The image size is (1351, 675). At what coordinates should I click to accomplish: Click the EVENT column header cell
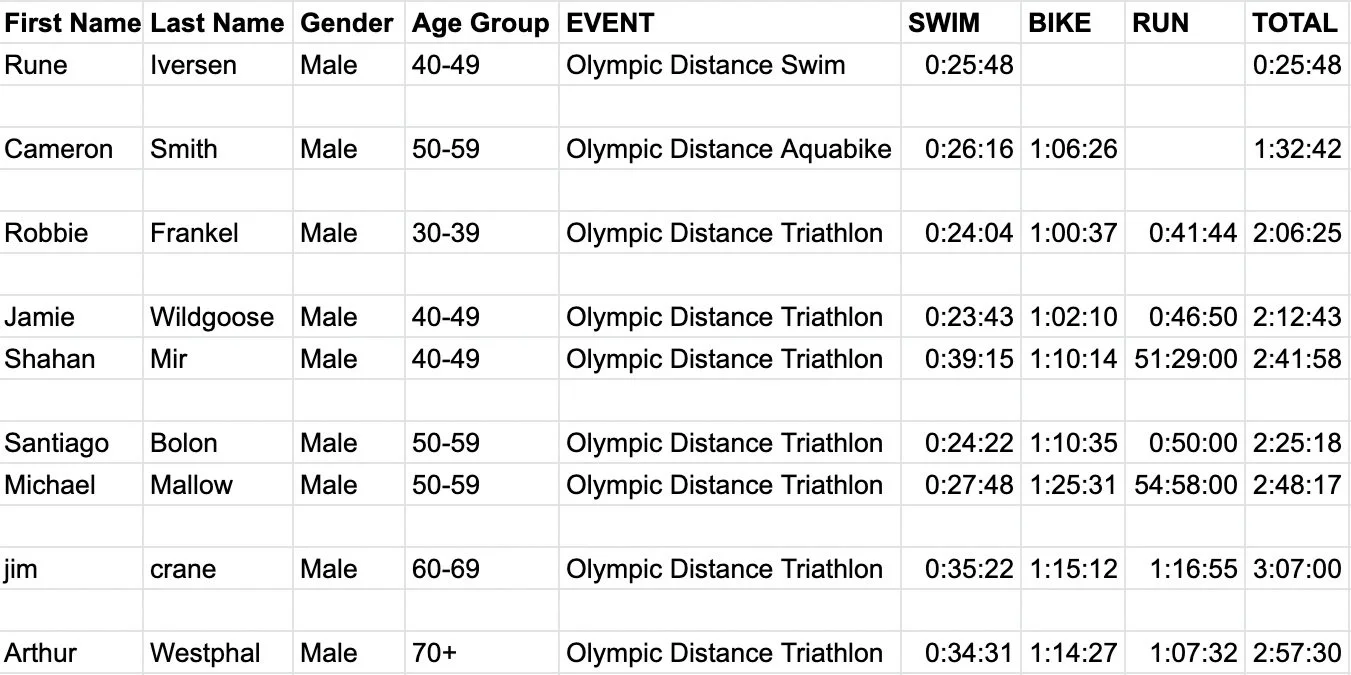click(x=610, y=23)
